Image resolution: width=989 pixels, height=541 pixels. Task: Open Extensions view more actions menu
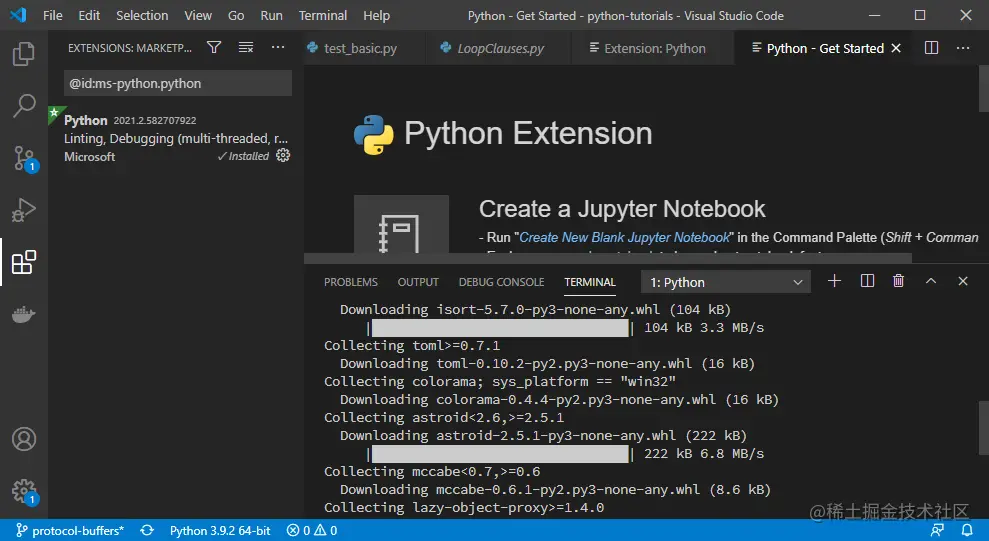tap(278, 47)
